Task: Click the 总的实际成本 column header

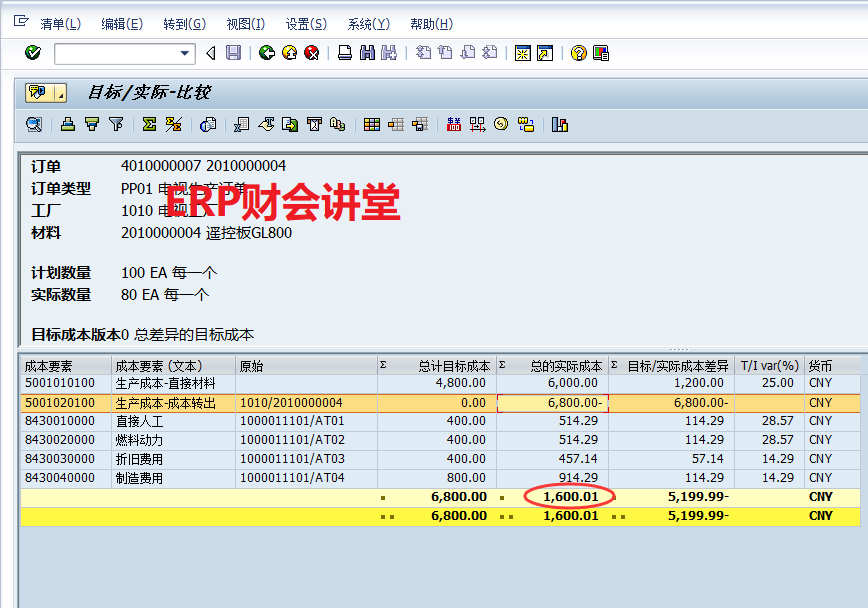Action: (558, 366)
